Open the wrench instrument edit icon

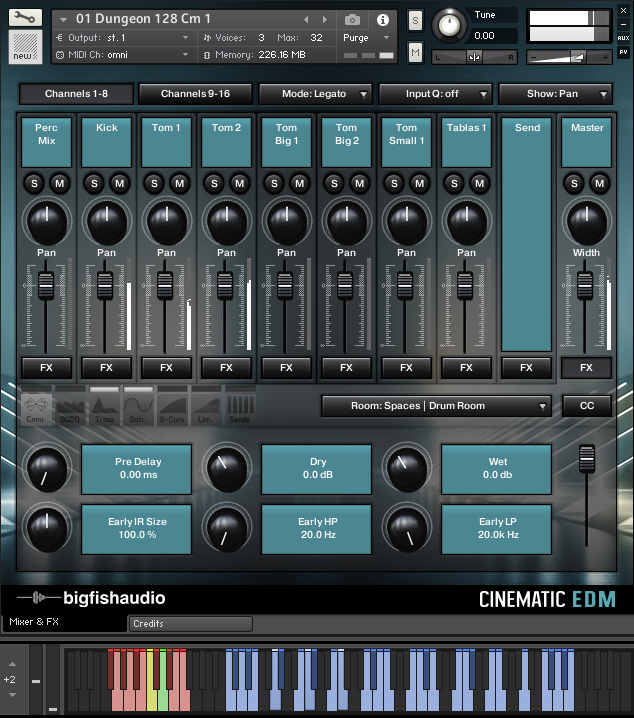tap(25, 18)
